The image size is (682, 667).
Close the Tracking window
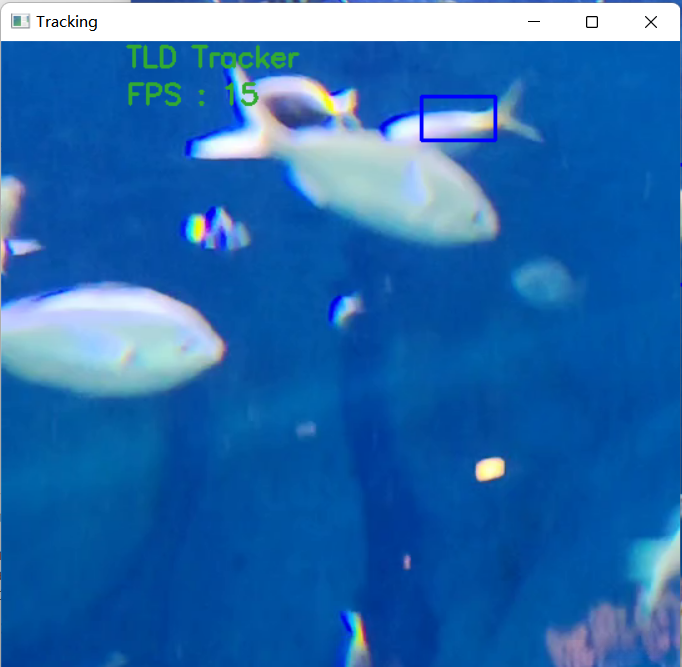tap(651, 22)
